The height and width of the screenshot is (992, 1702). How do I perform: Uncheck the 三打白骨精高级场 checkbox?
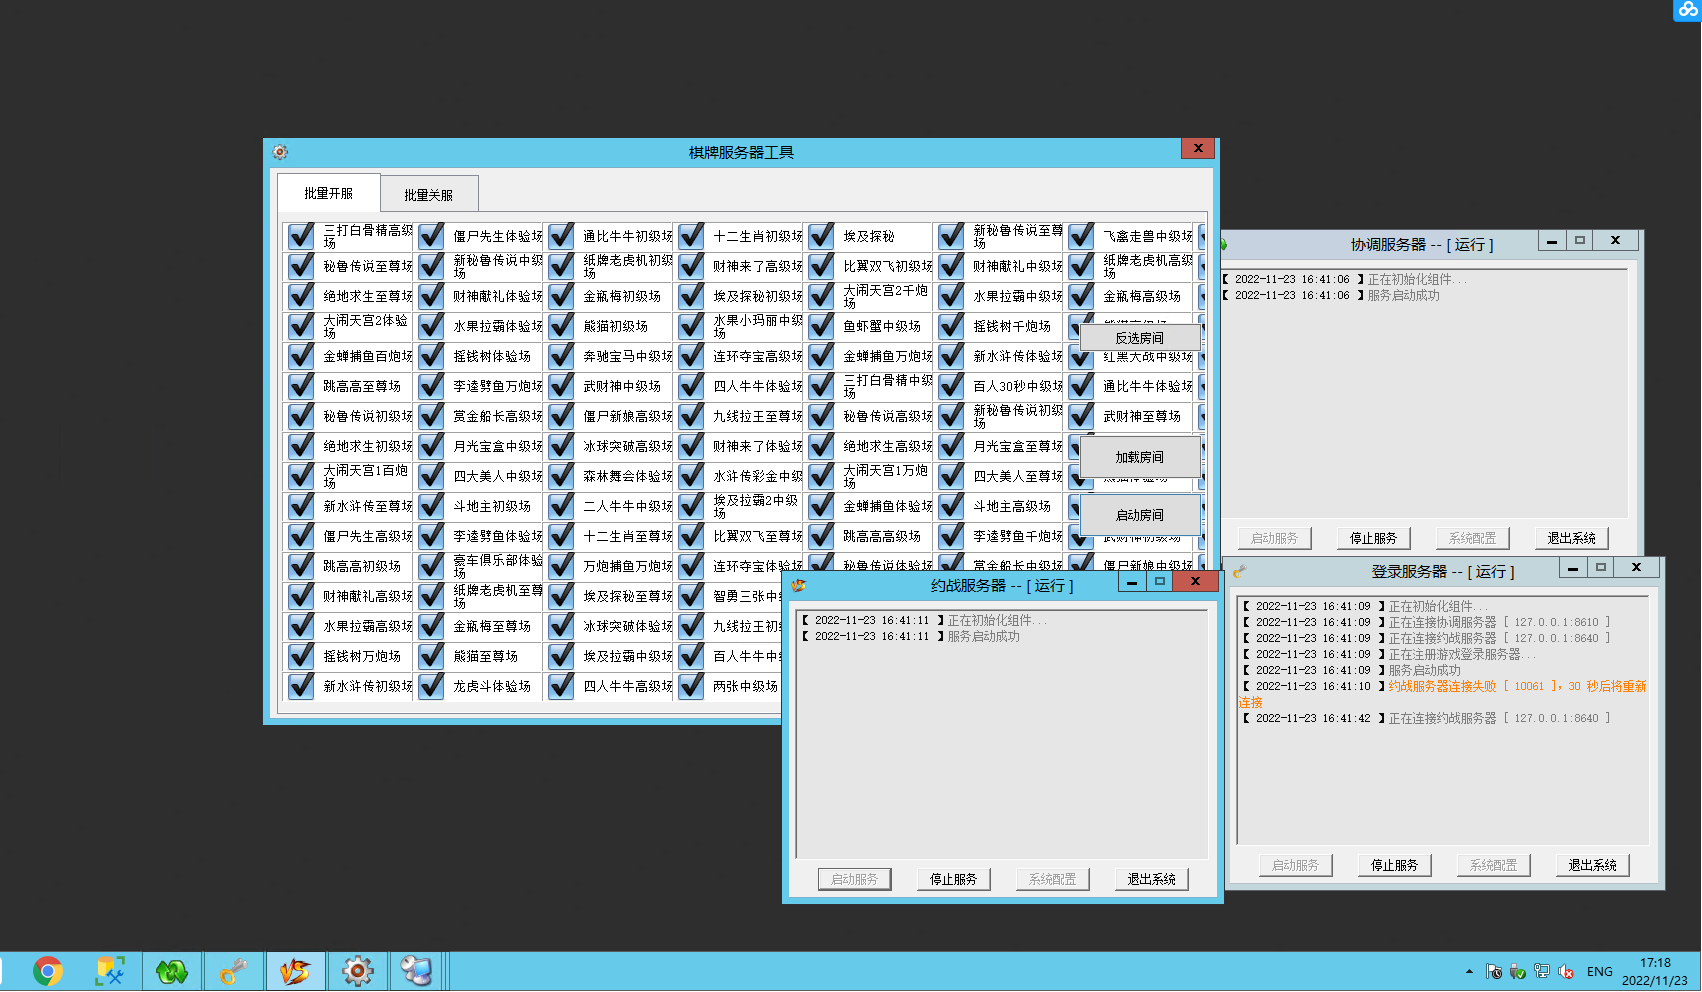click(301, 236)
